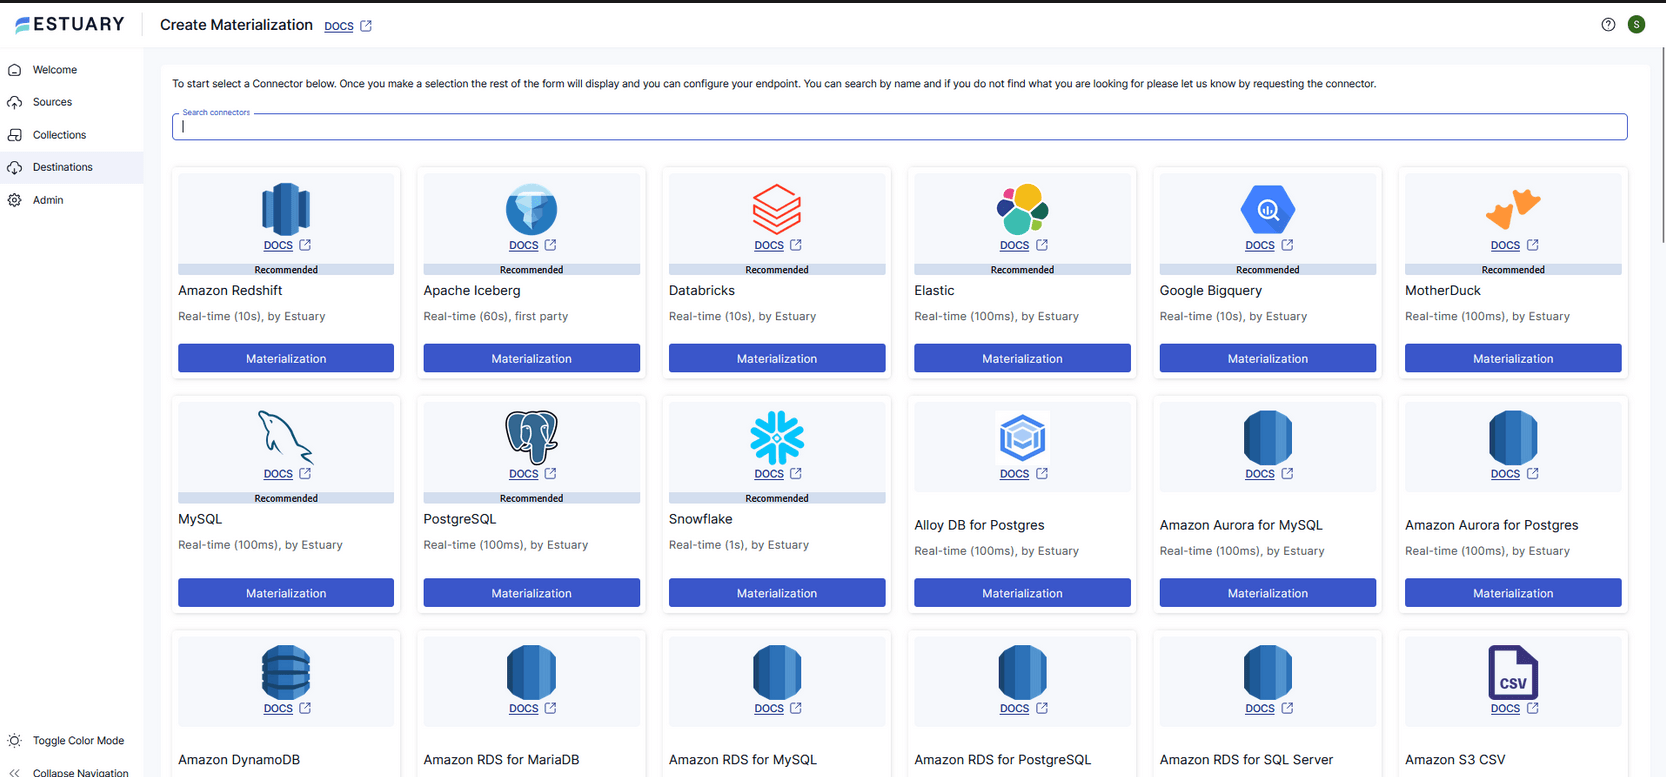Viewport: 1666px width, 777px height.
Task: Click the external link icon beside header DOCS
Action: (366, 26)
